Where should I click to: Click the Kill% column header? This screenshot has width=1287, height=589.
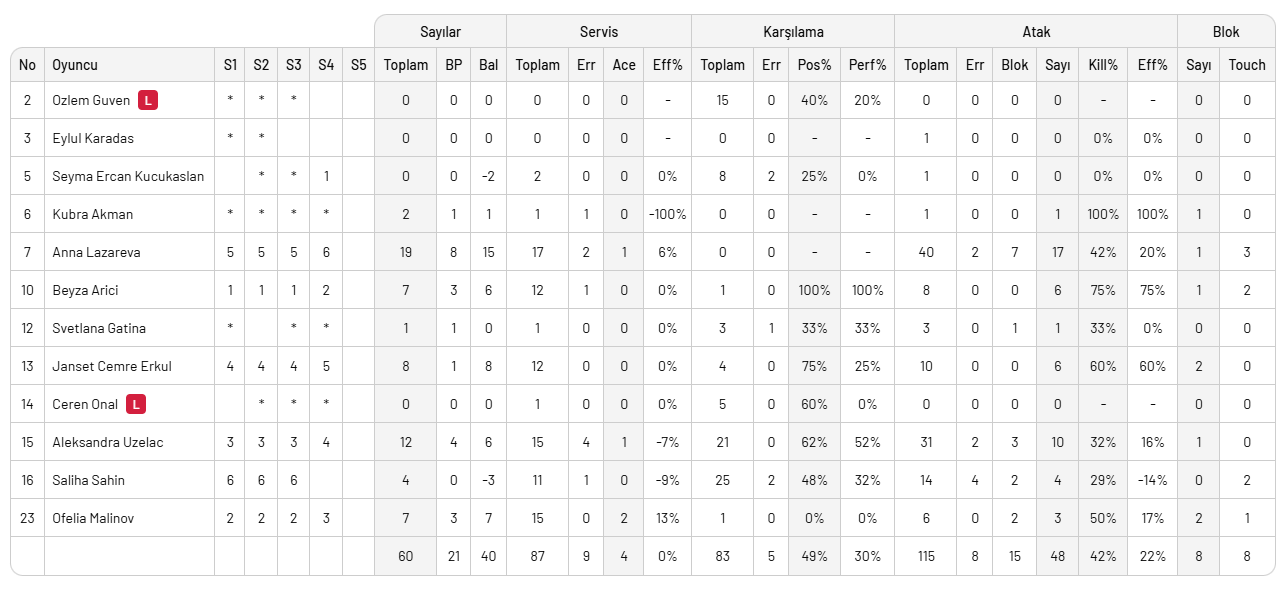(1102, 65)
